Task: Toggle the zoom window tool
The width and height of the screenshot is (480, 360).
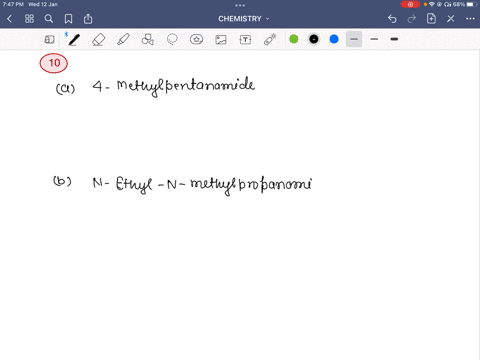Action: click(49, 40)
